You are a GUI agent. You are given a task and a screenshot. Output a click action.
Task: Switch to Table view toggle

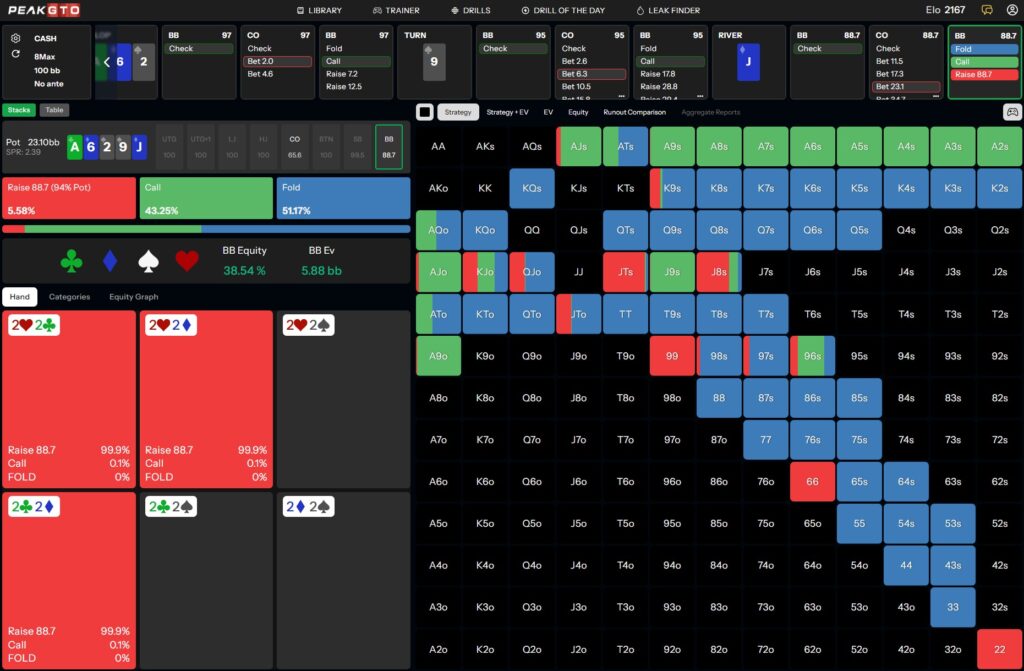coord(54,110)
